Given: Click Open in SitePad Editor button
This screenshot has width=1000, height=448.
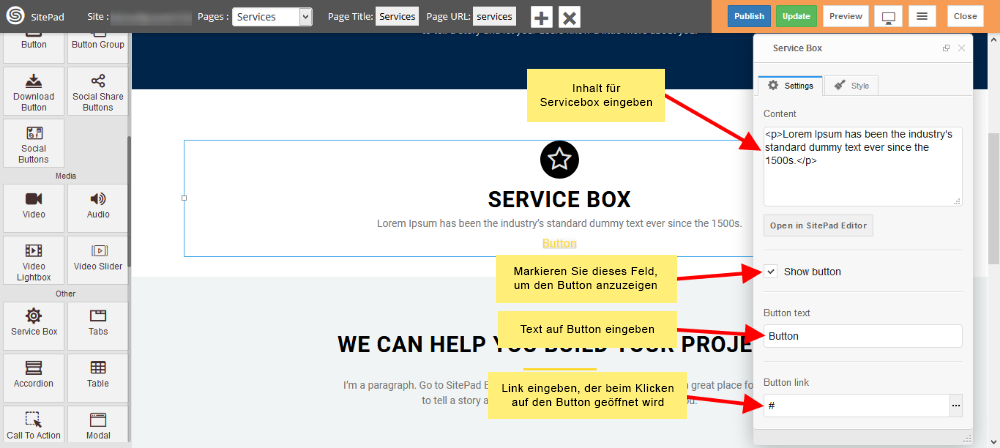Looking at the screenshot, I should (x=818, y=226).
